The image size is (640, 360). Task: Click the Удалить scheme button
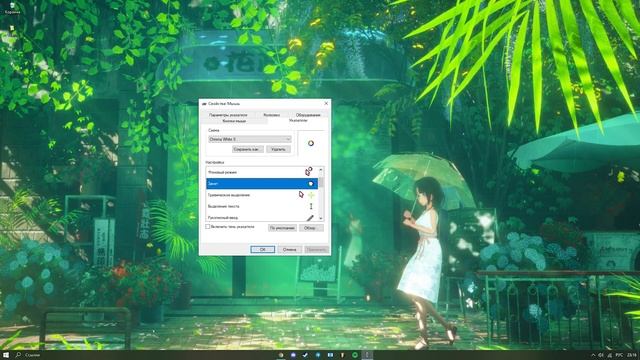pyautogui.click(x=278, y=149)
